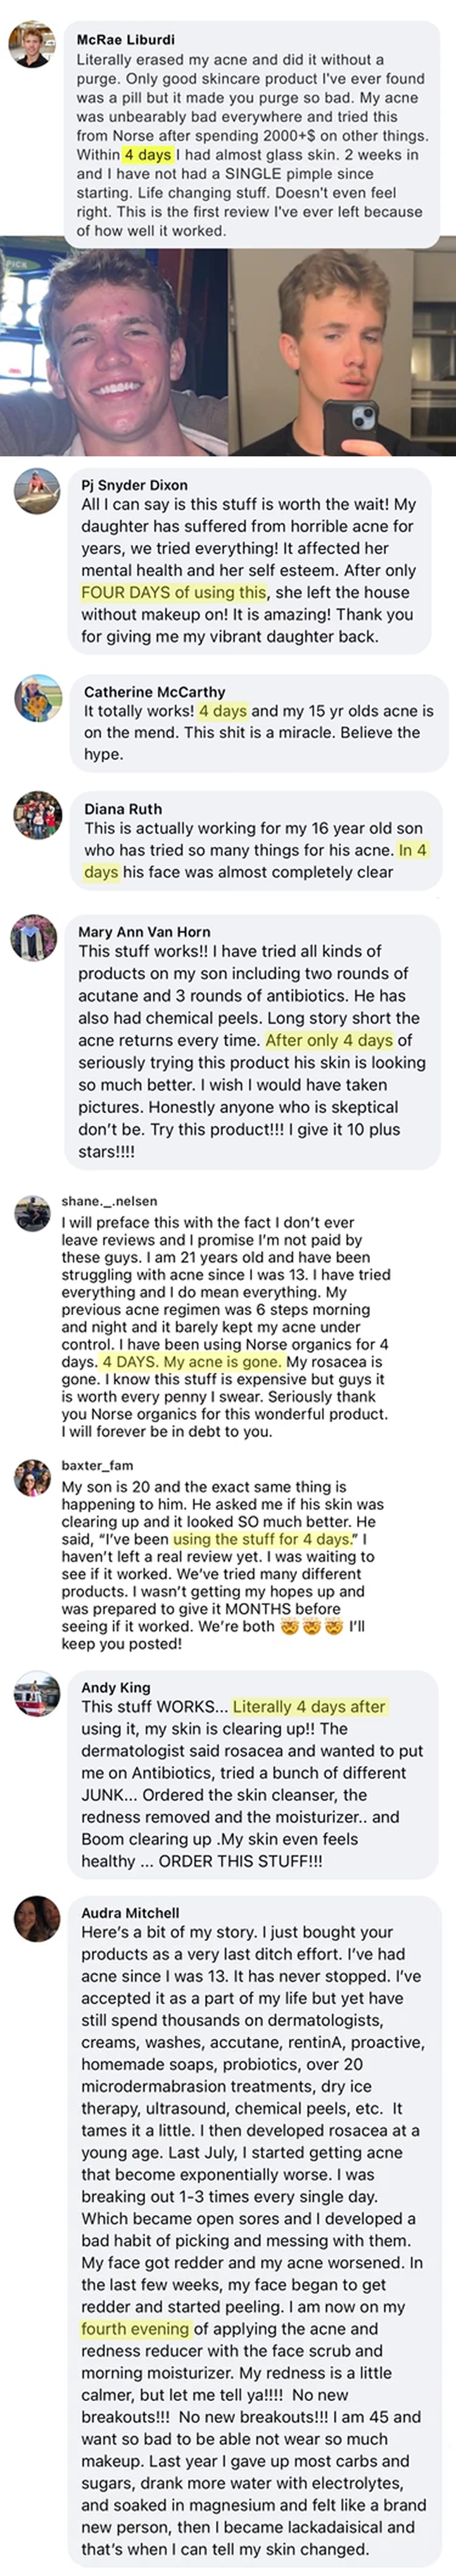The image size is (456, 2576).
Task: Click the Pj Snyder Dixon name
Action: pyautogui.click(x=134, y=485)
